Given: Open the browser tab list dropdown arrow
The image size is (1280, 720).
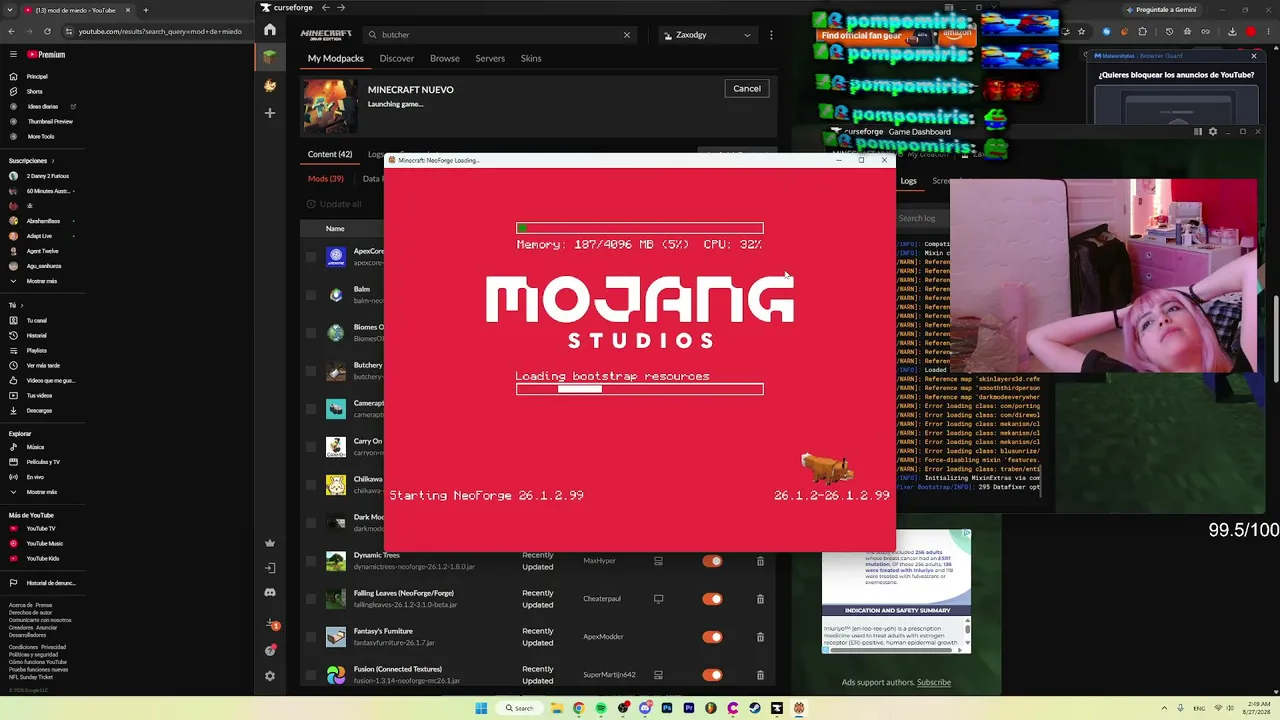Looking at the screenshot, I should coord(11,10).
